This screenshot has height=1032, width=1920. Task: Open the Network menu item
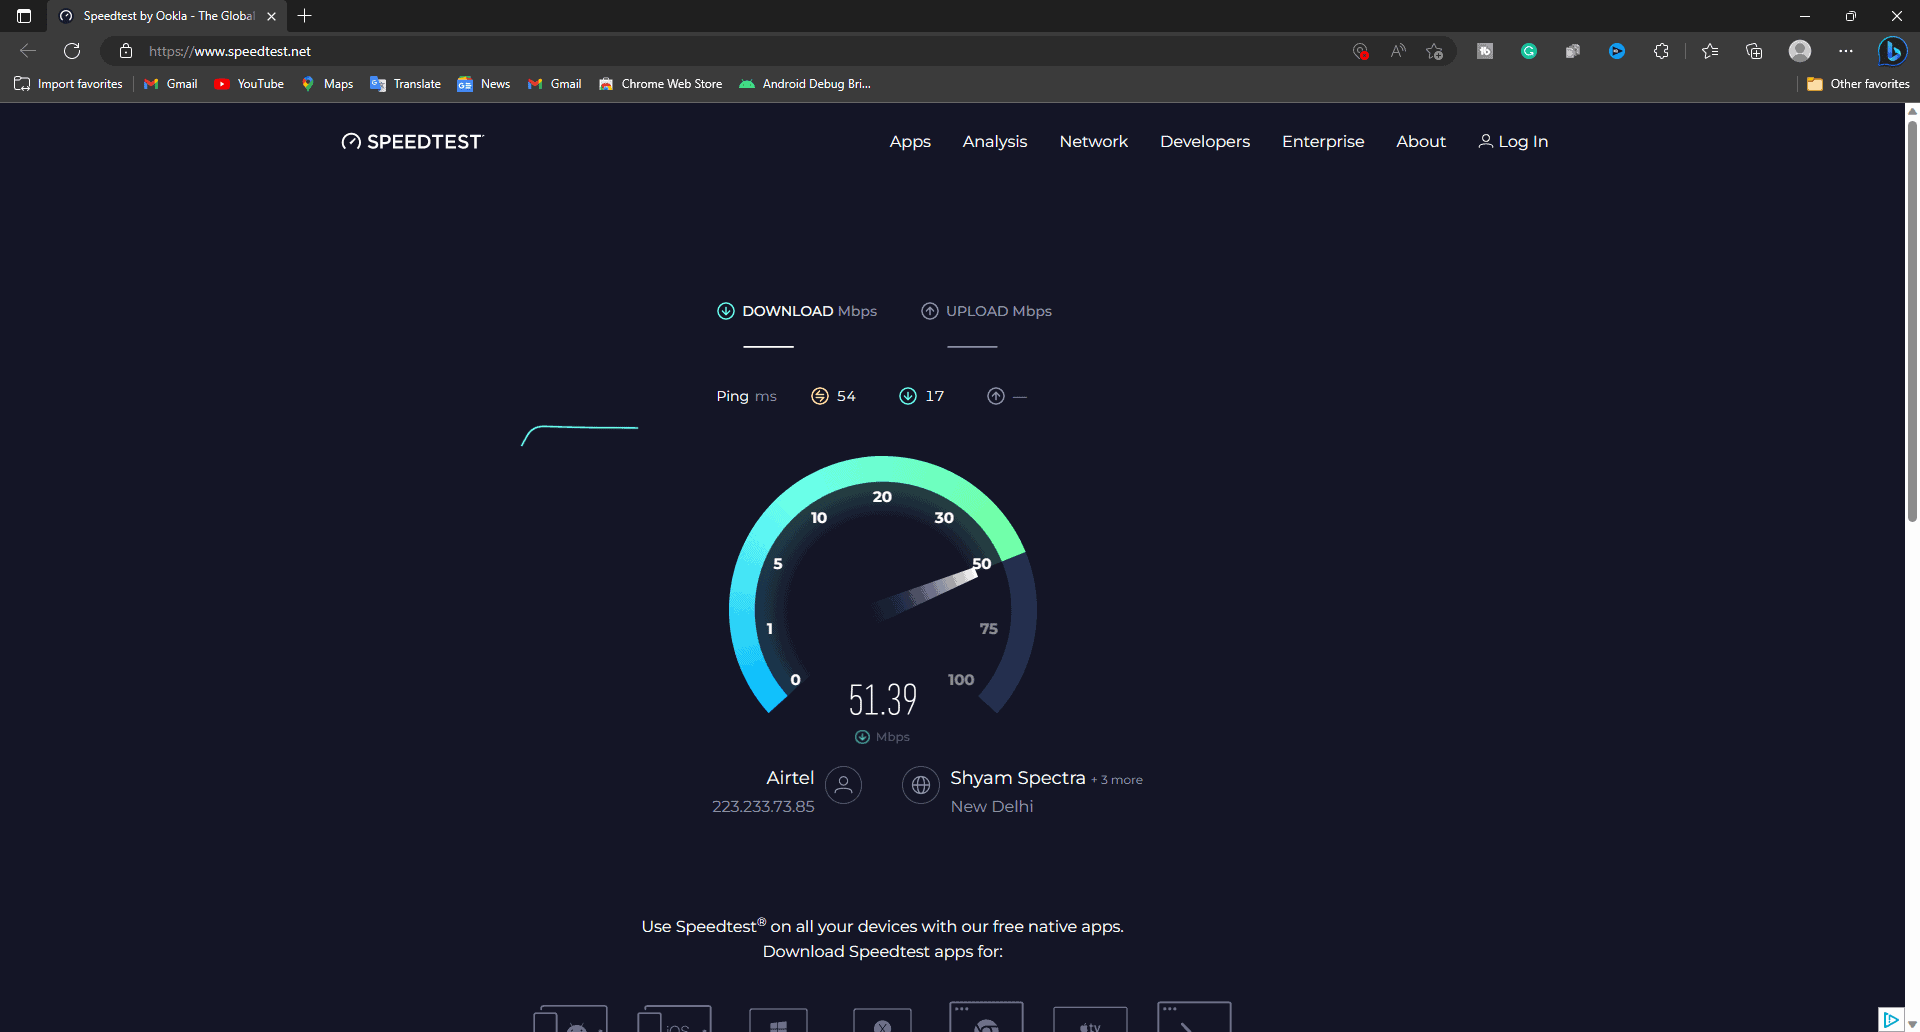1093,142
